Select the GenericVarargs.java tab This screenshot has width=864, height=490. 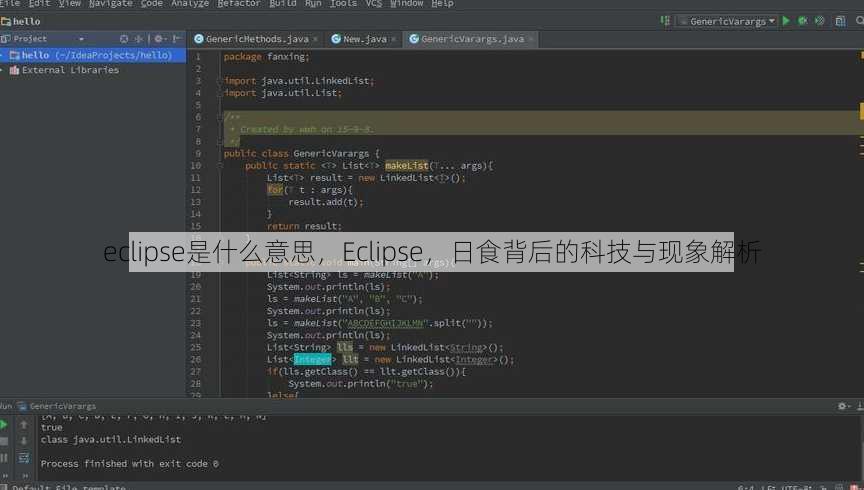[x=472, y=39]
